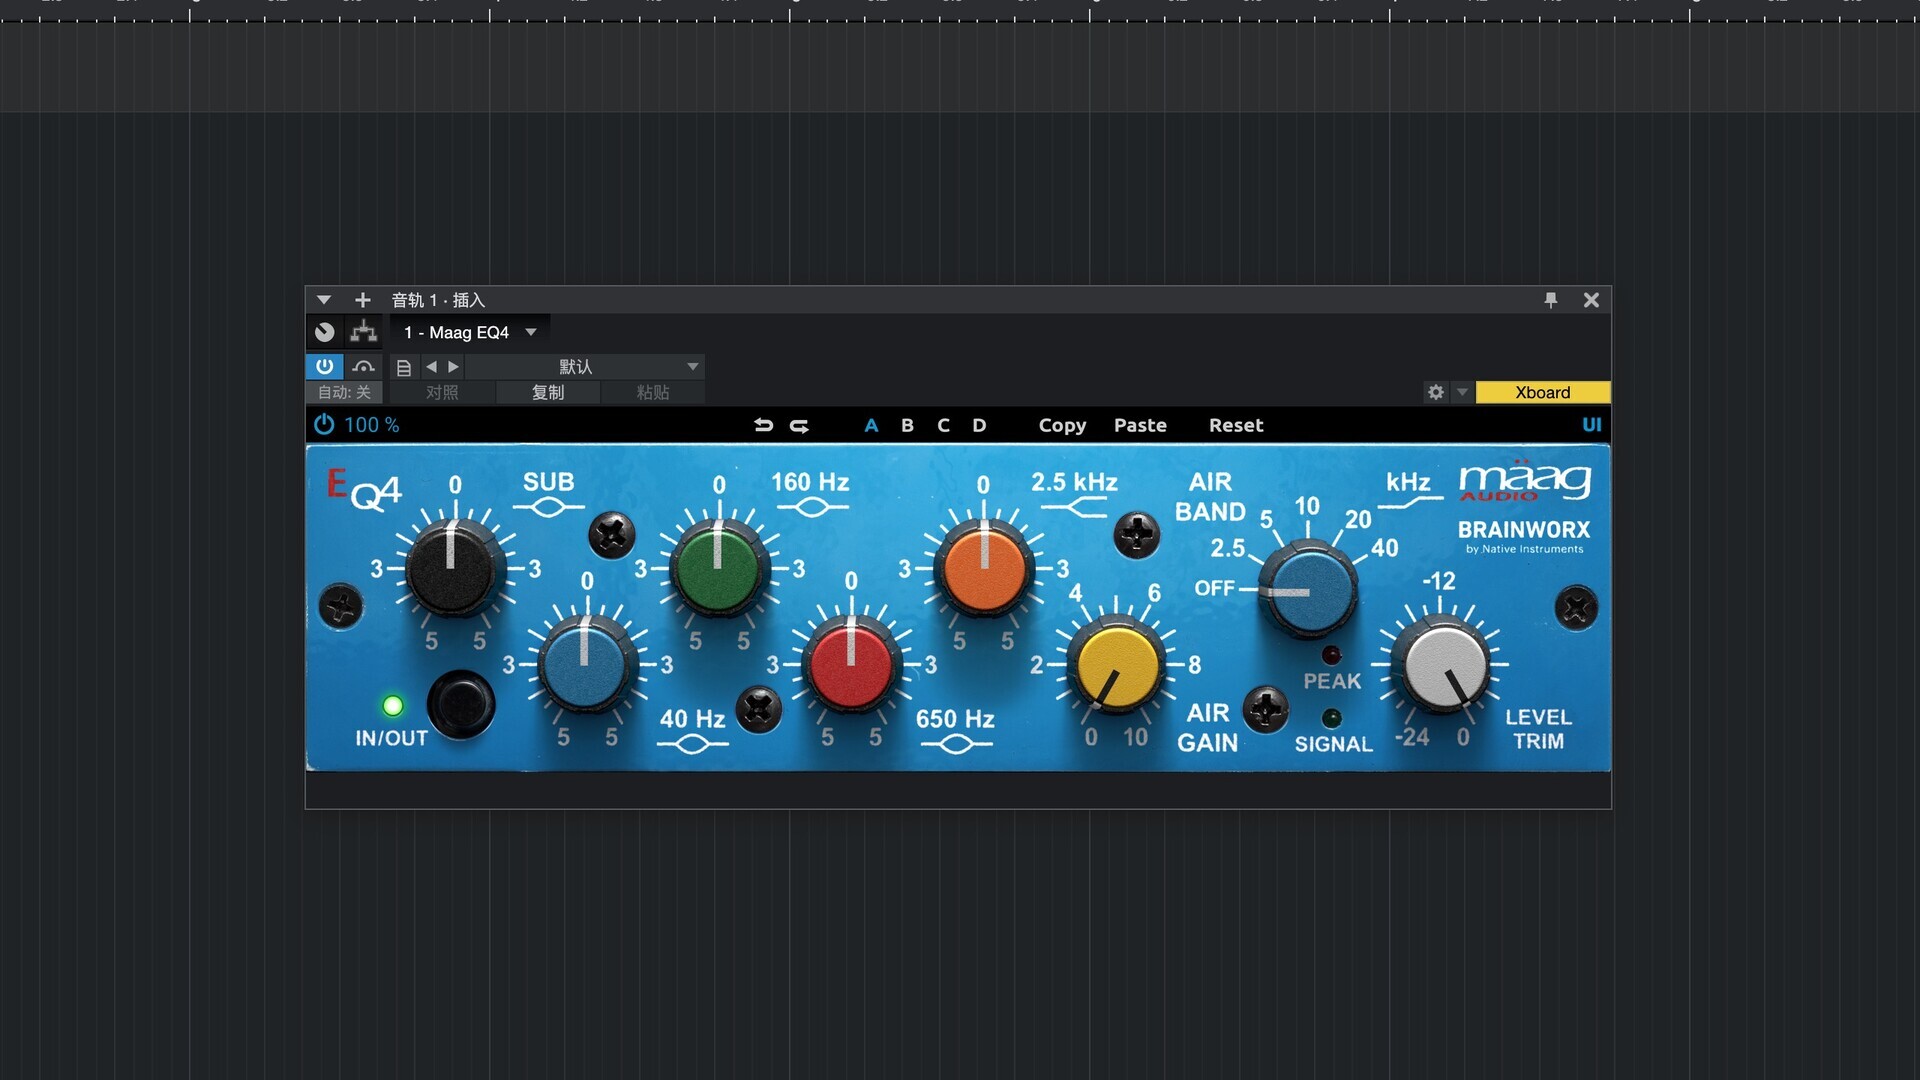Expand the window menu triangle at top-left
The height and width of the screenshot is (1080, 1920).
click(323, 300)
